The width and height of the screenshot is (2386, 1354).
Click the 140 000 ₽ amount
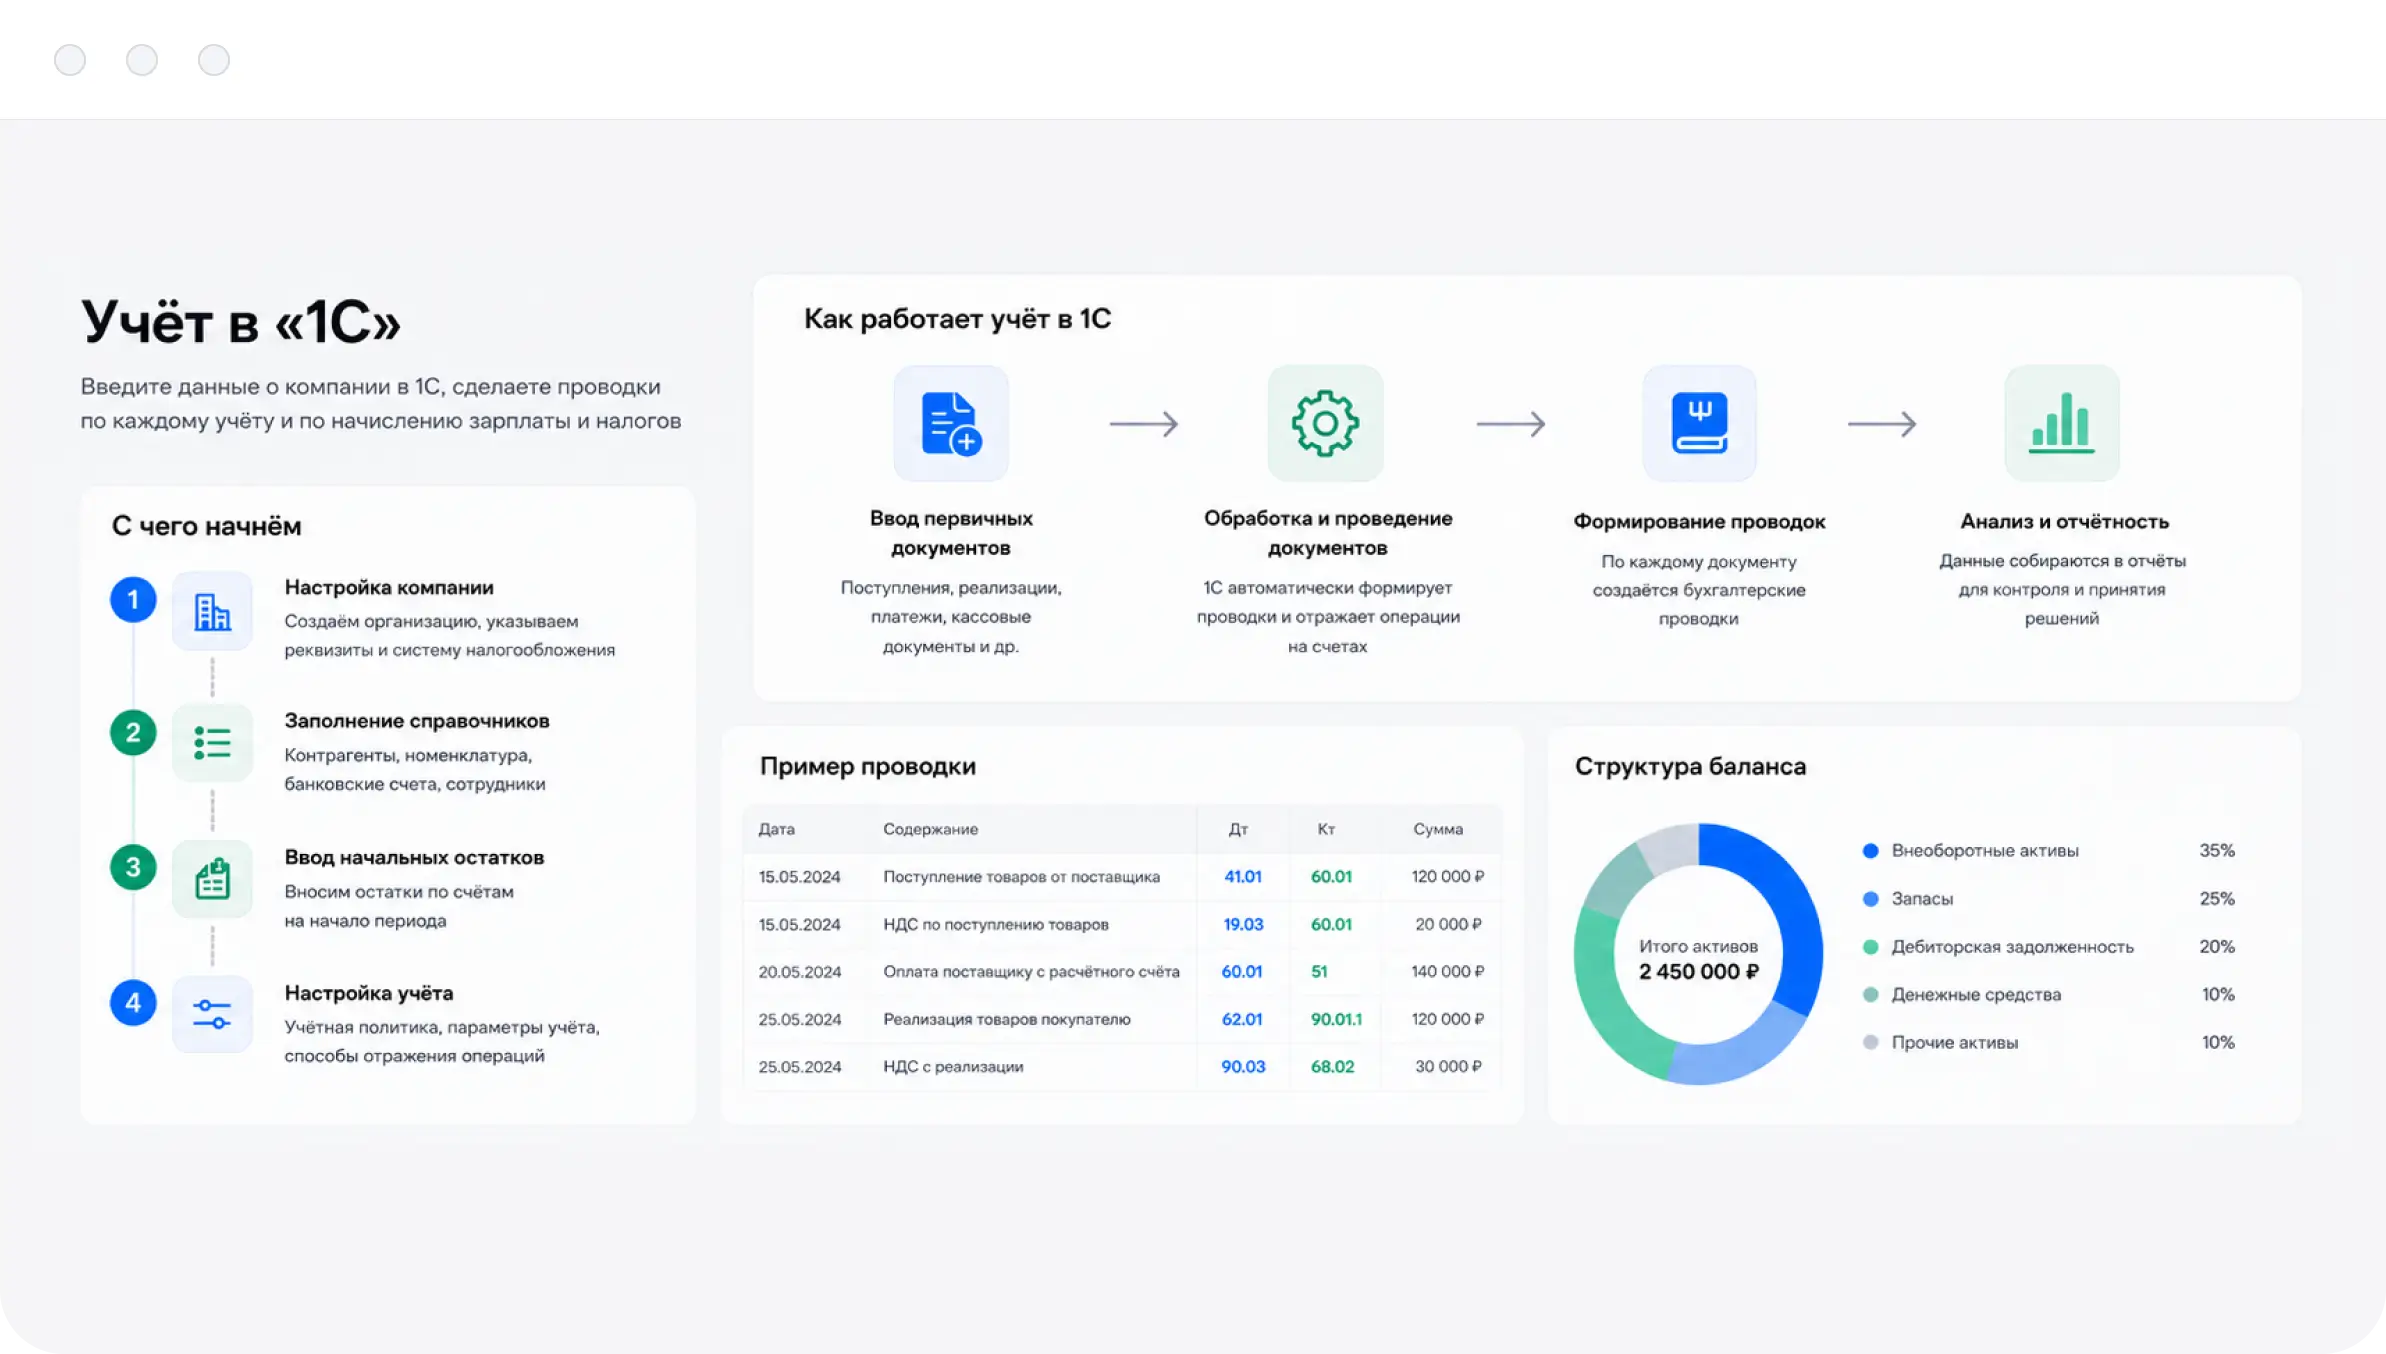(1448, 972)
